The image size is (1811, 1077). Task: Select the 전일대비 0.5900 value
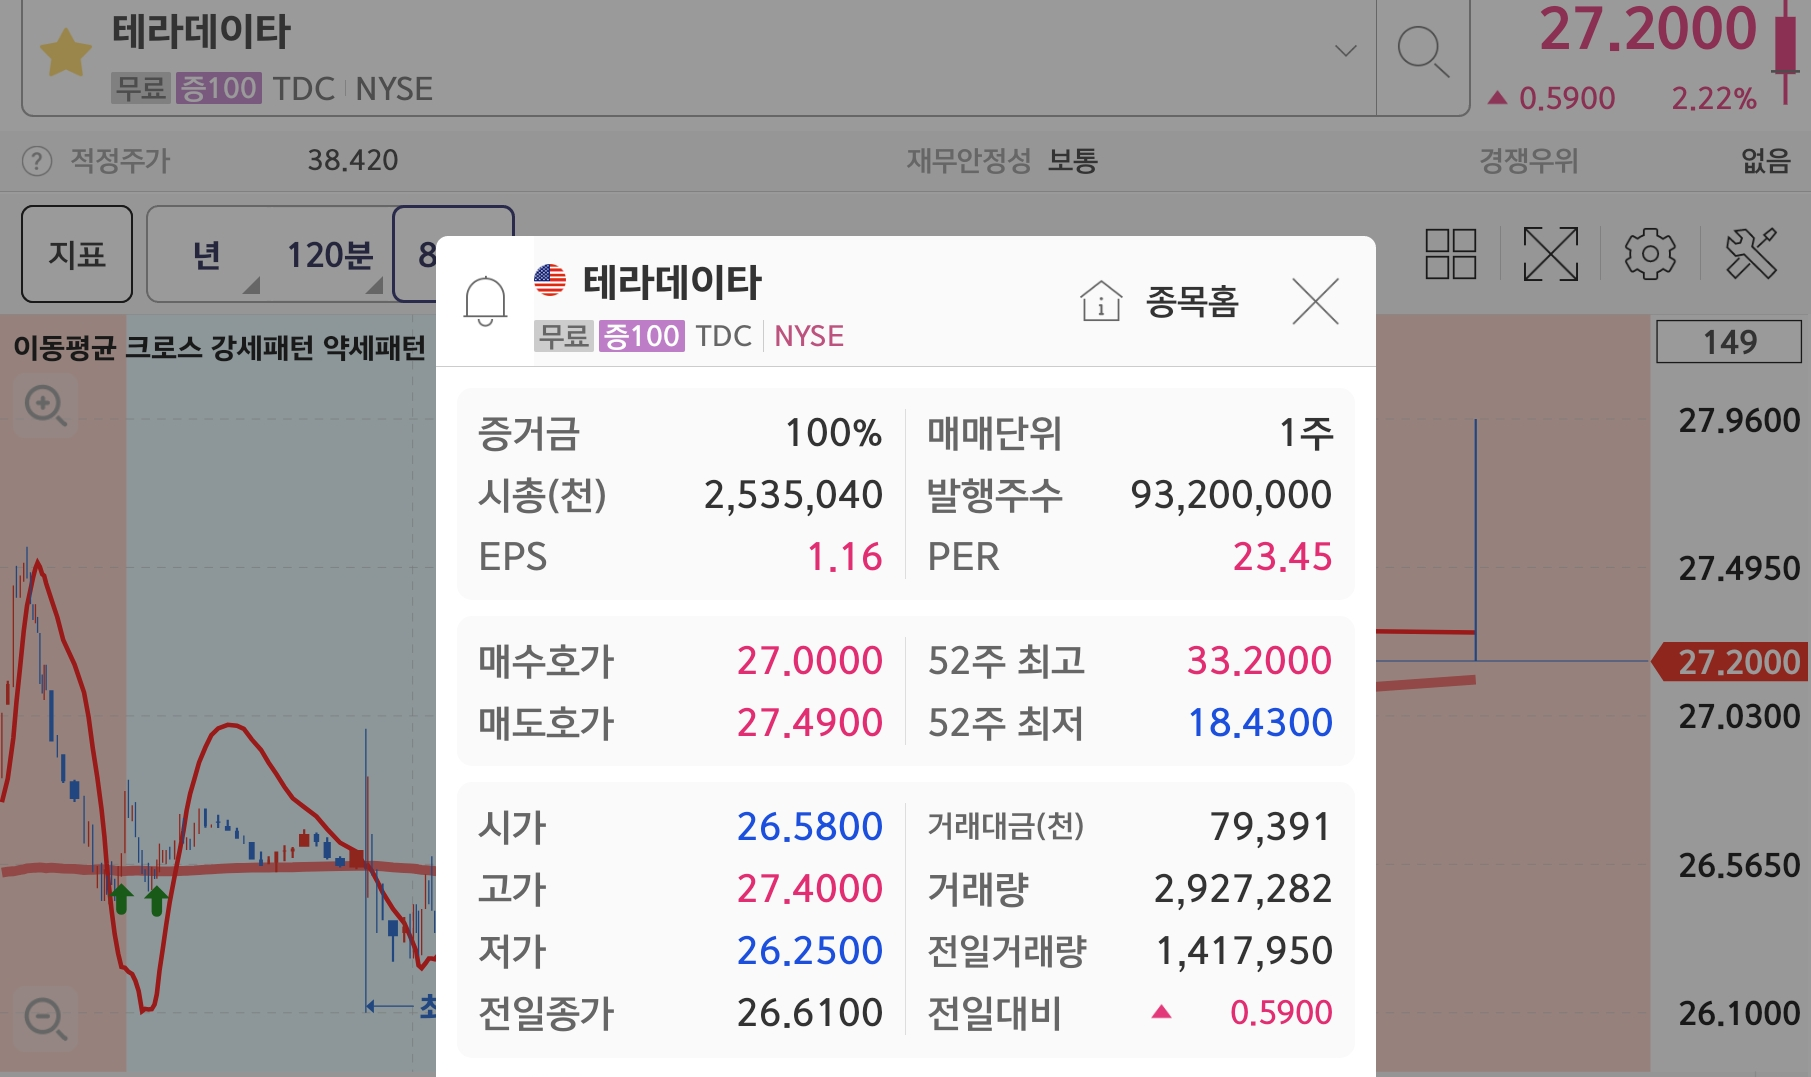1281,1013
